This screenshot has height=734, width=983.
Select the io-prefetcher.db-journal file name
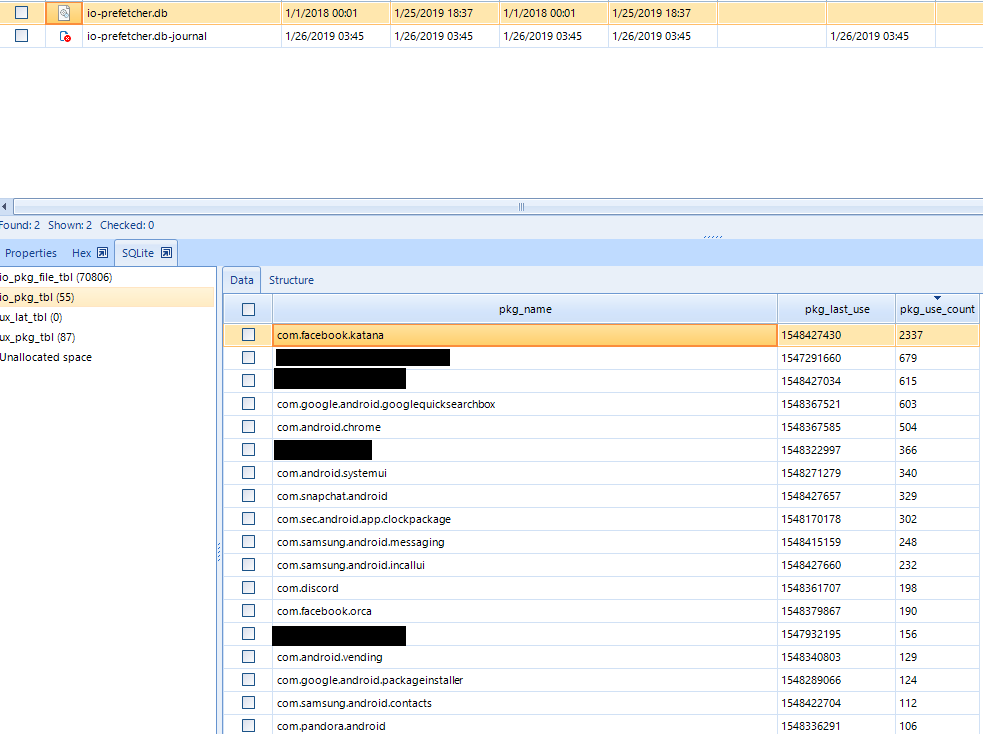click(x=147, y=36)
